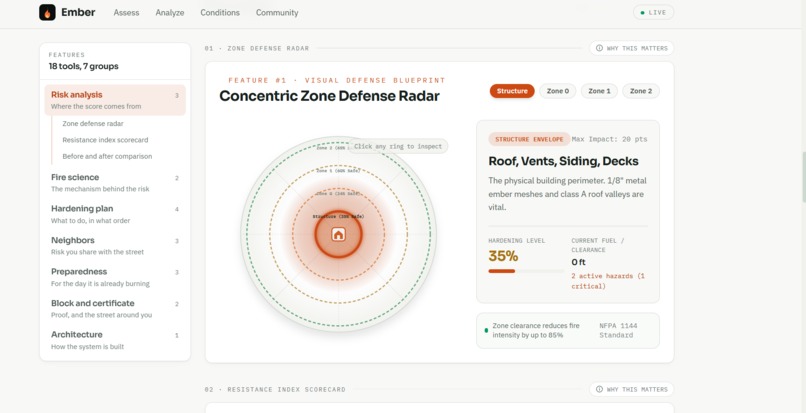Click the green dot in LIVE badge
The image size is (806, 413).
point(643,13)
